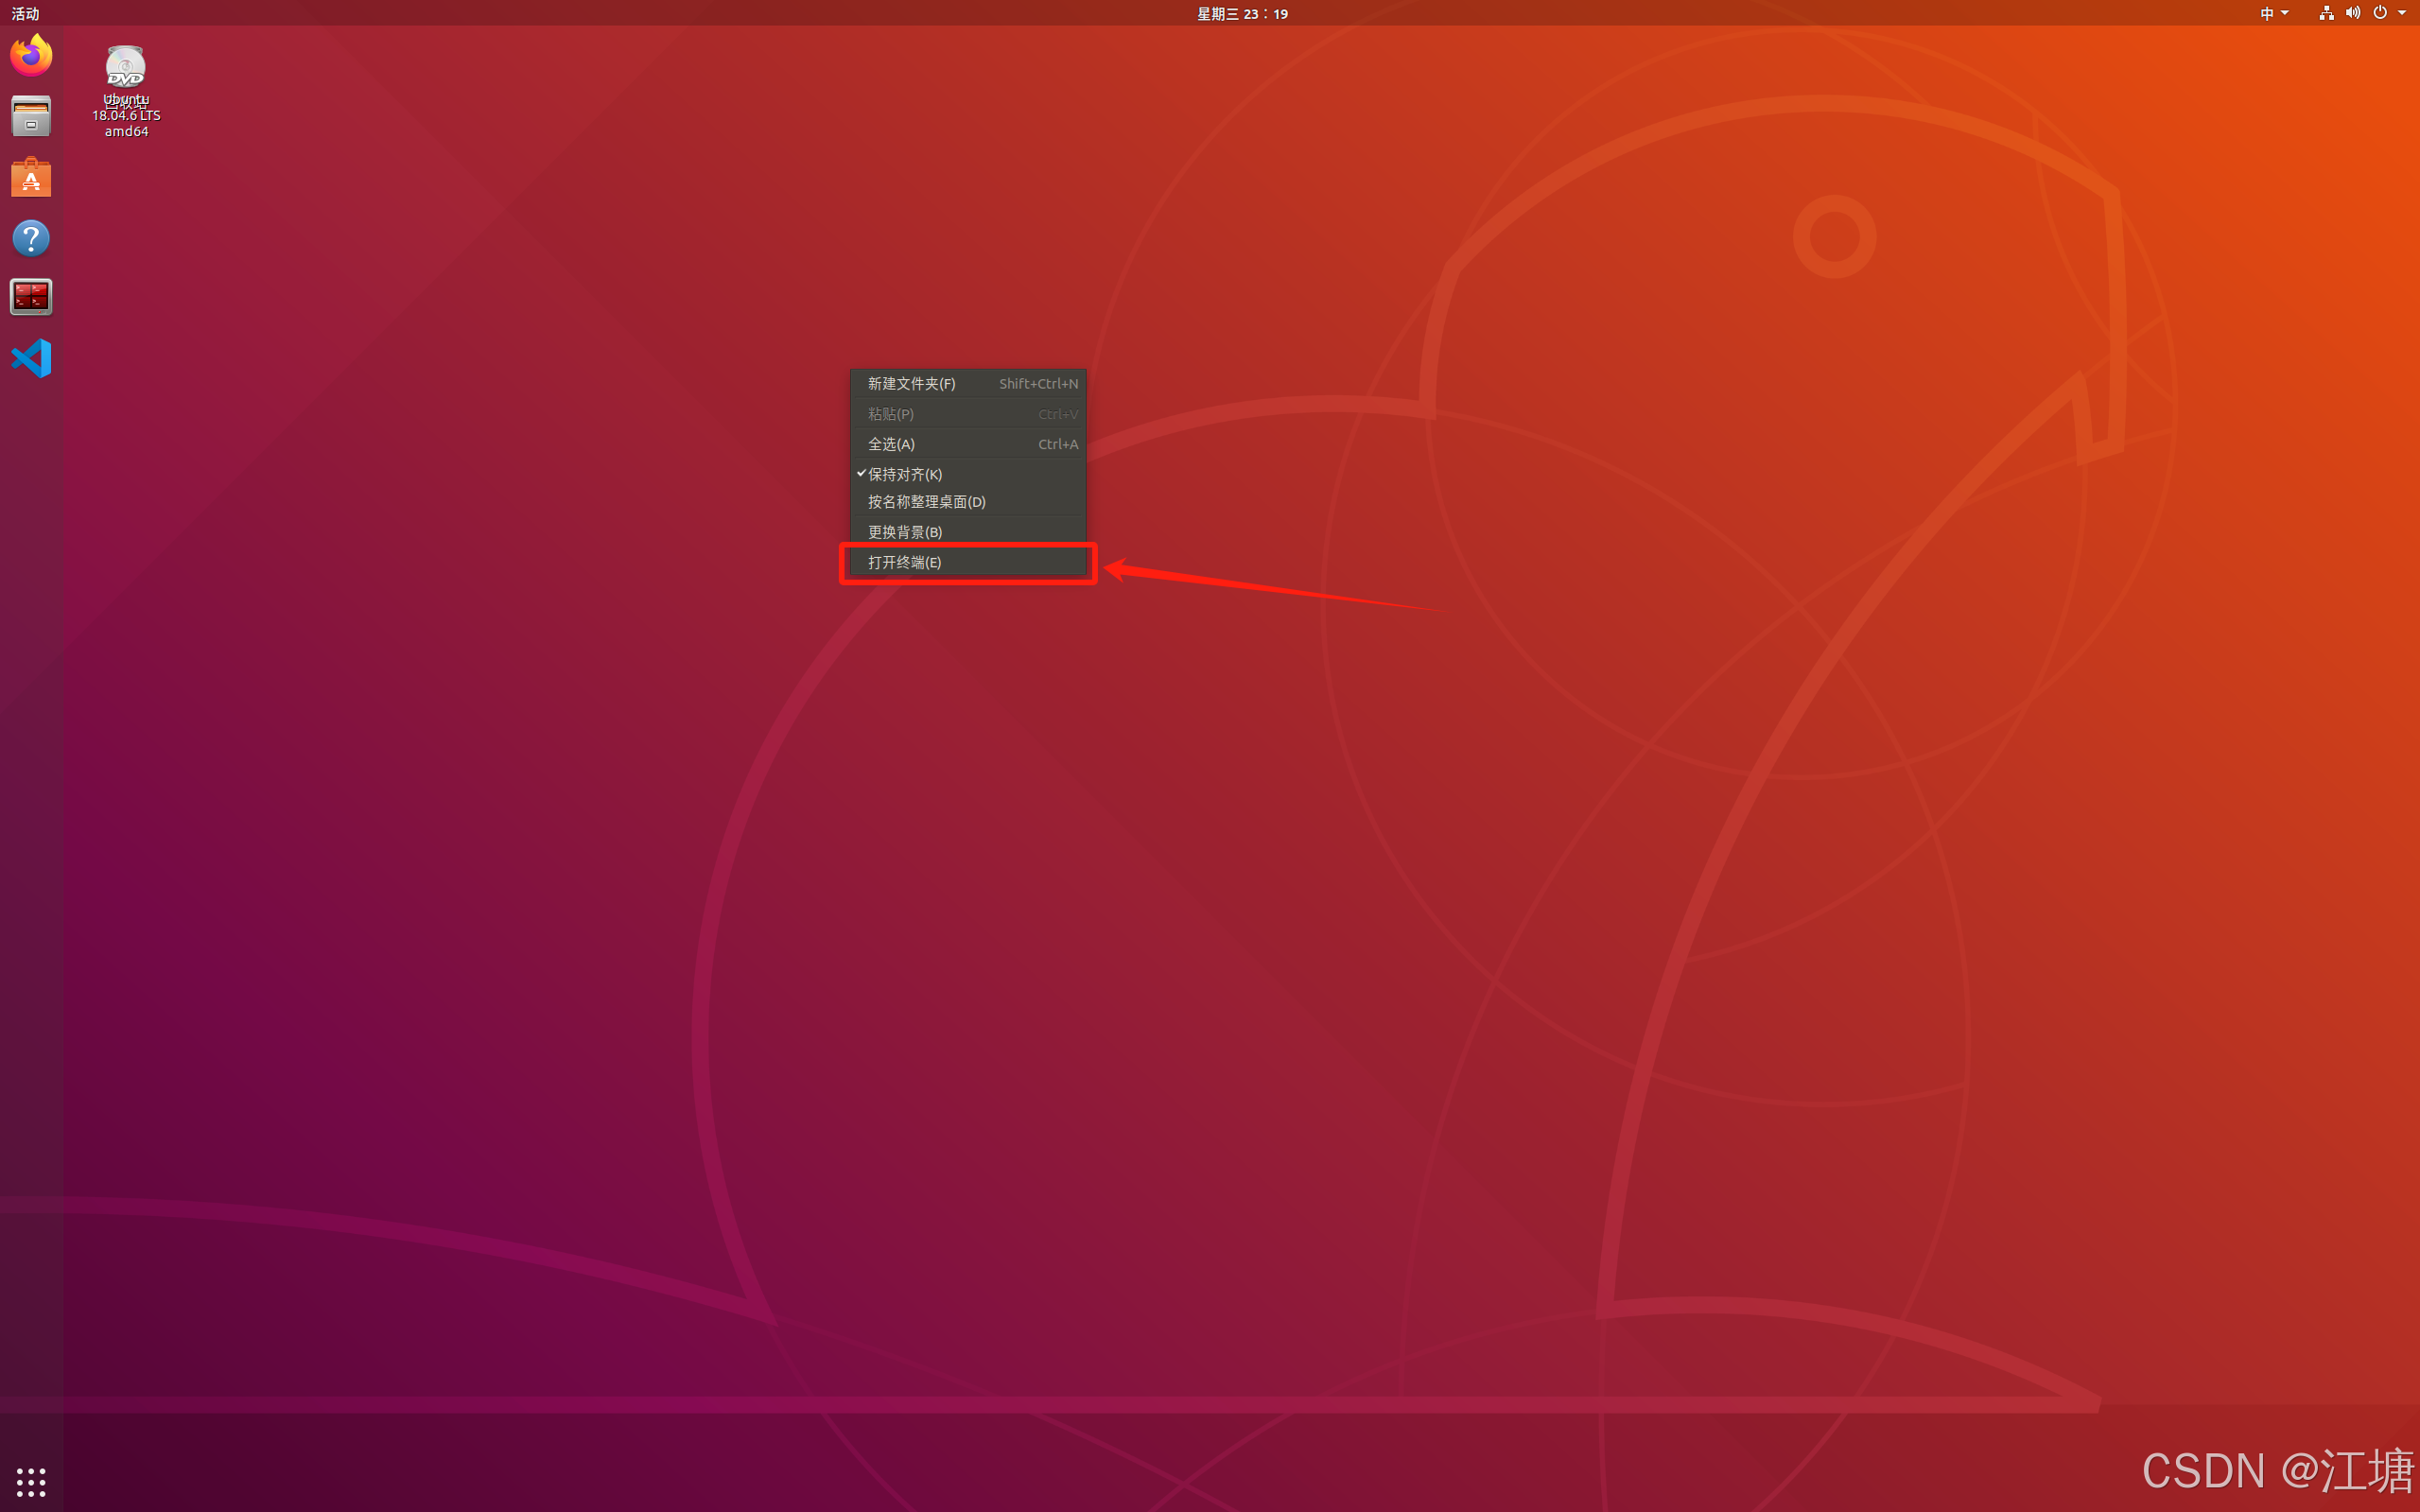Open the Files manager dock icon
Image resolution: width=2420 pixels, height=1512 pixels.
point(31,116)
